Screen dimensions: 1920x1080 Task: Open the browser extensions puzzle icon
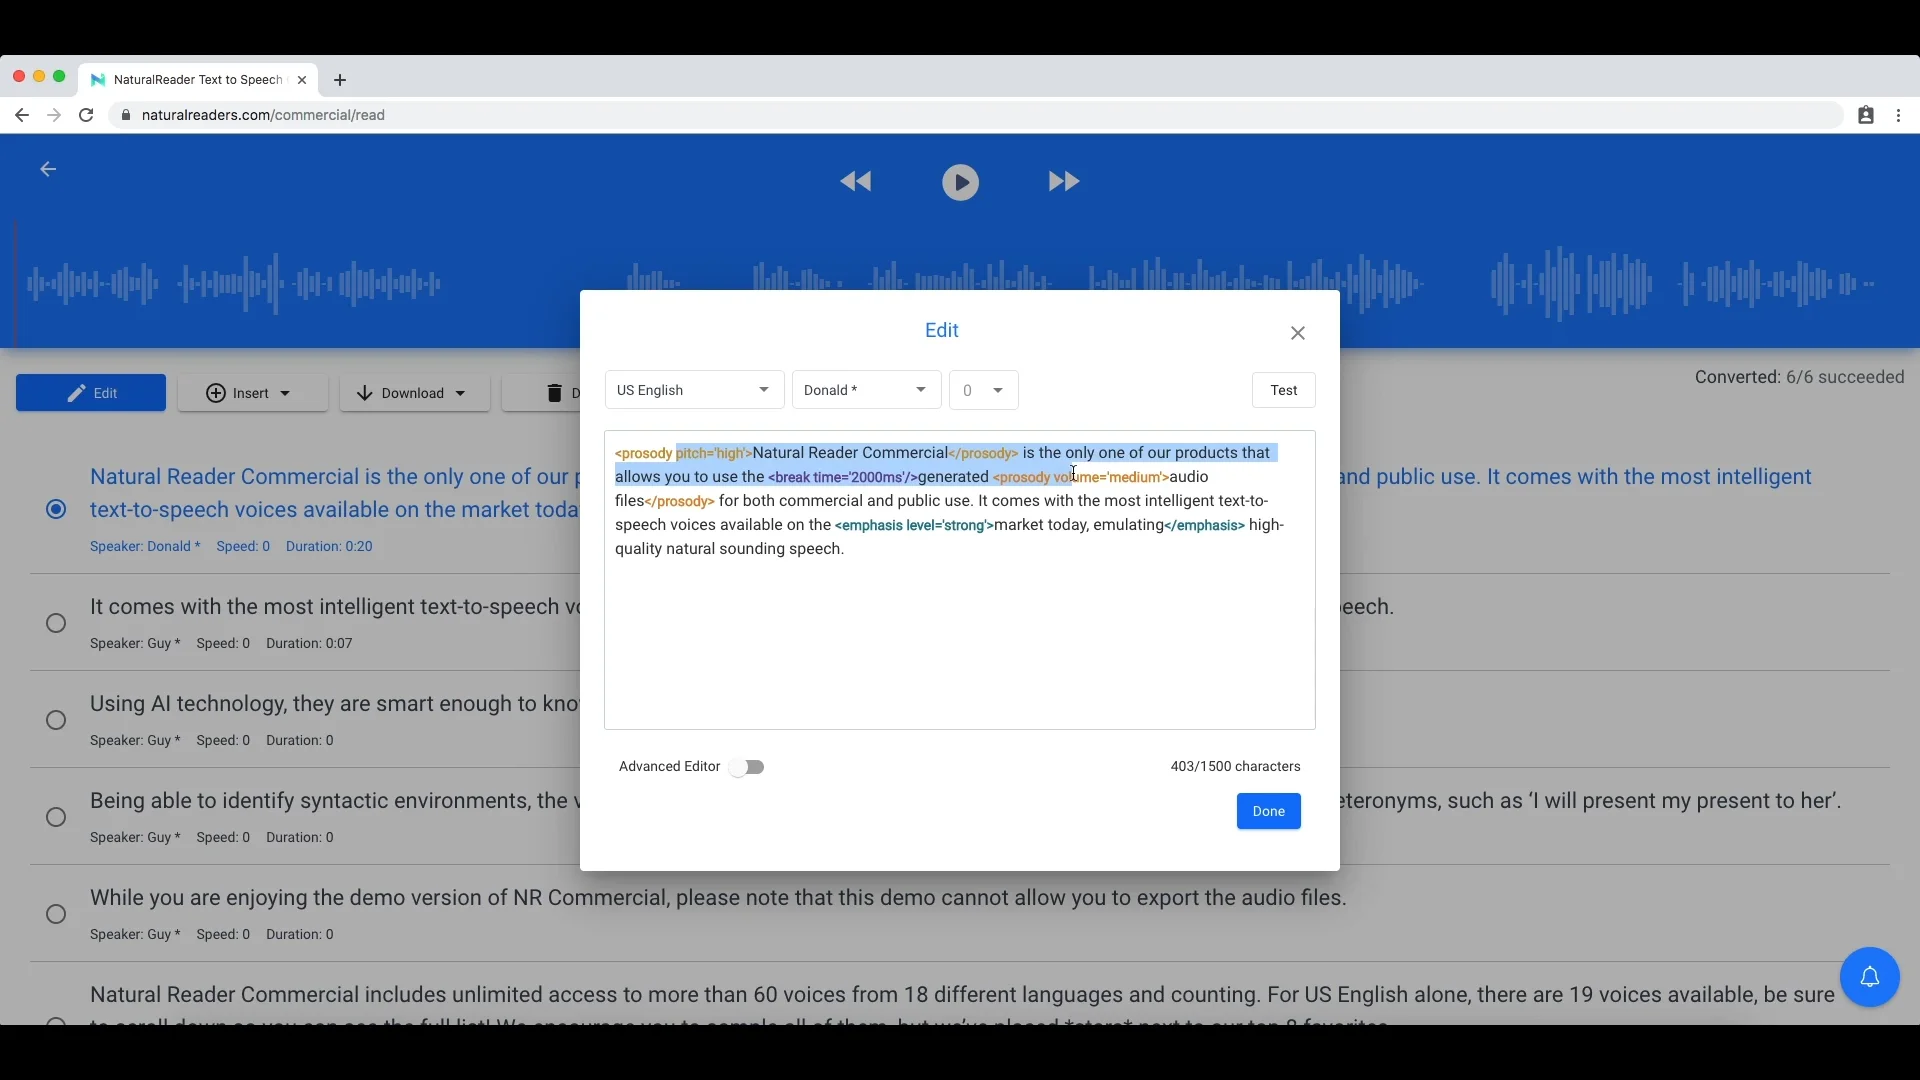(x=1868, y=115)
